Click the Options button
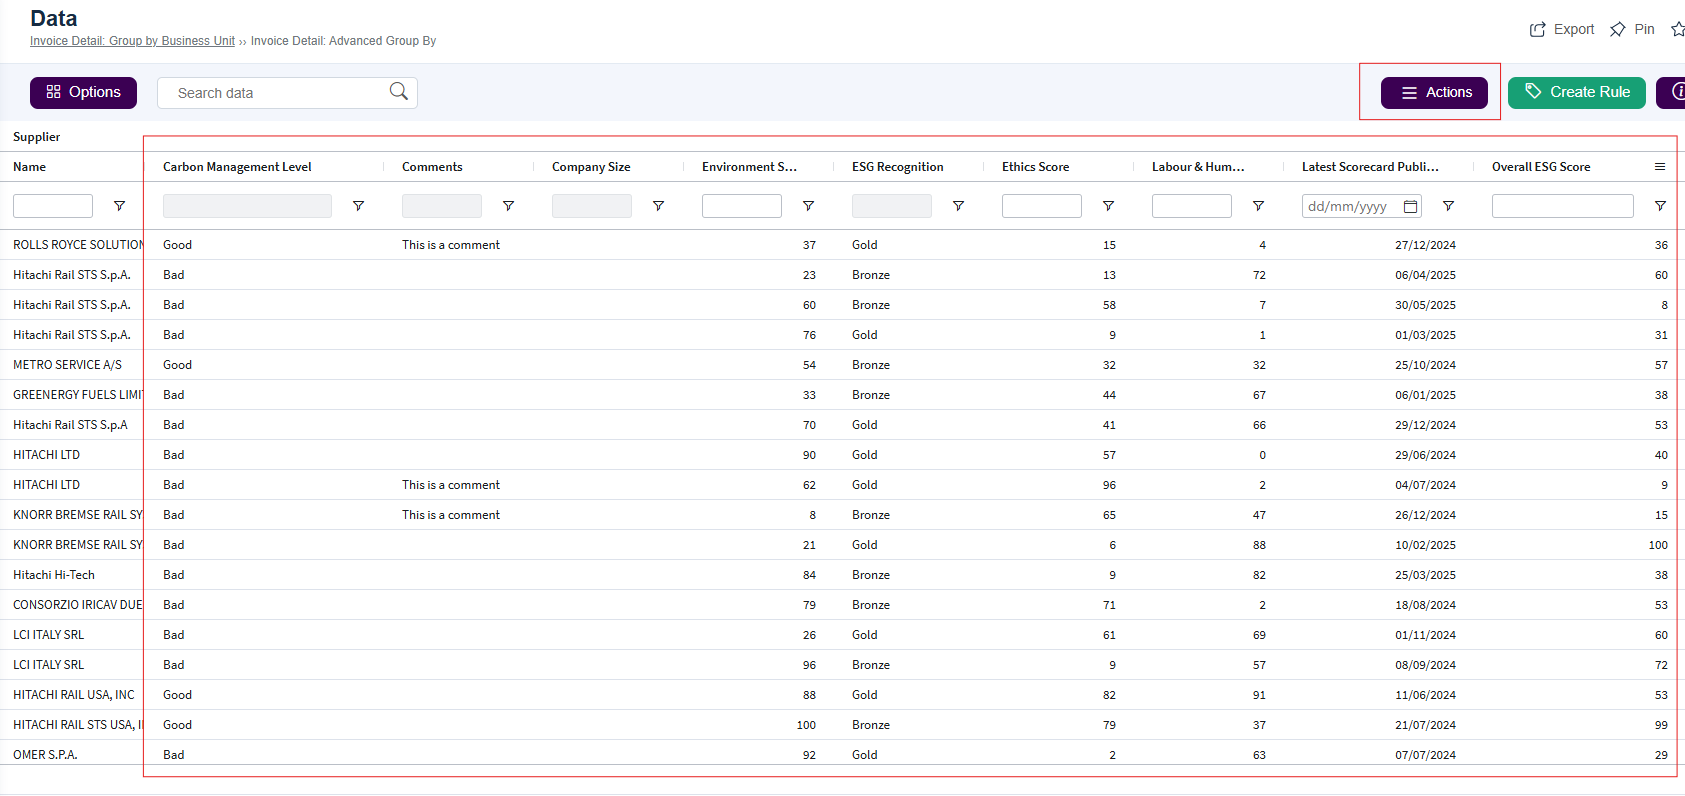 [x=83, y=92]
